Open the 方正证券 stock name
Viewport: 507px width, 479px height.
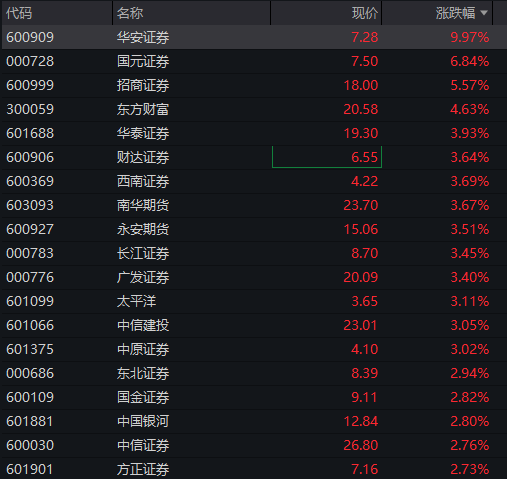click(143, 469)
